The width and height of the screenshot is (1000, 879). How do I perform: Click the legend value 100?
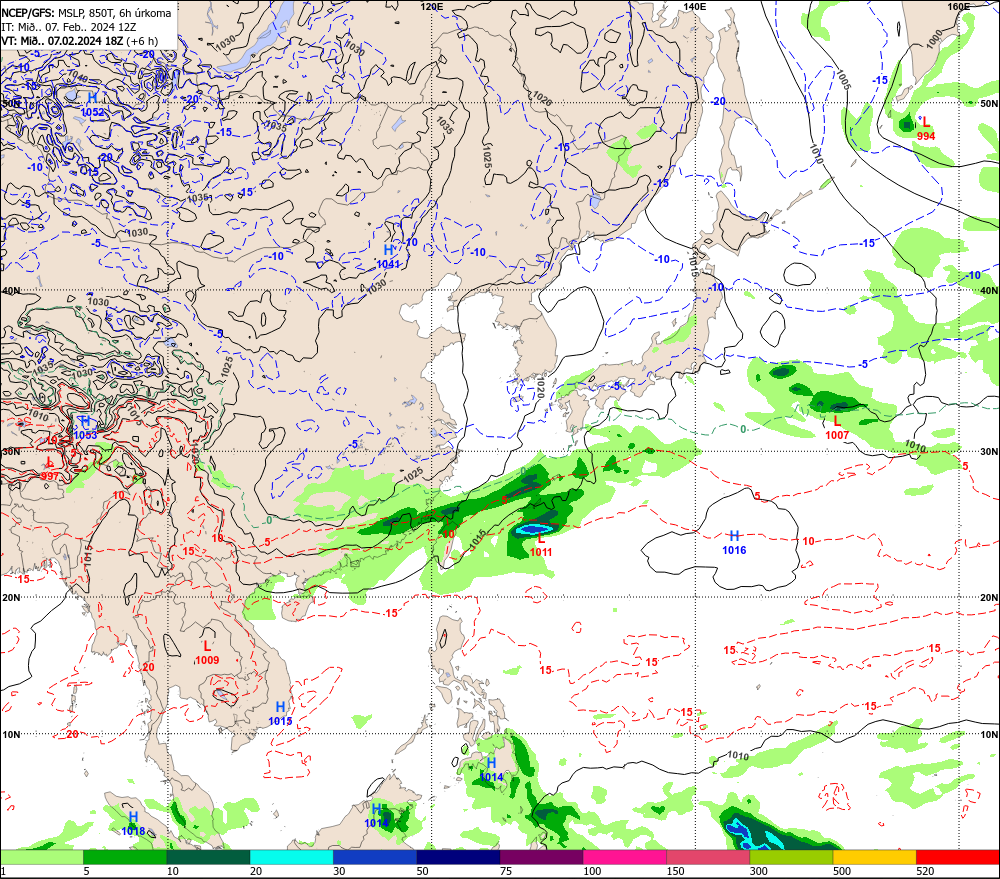point(592,871)
